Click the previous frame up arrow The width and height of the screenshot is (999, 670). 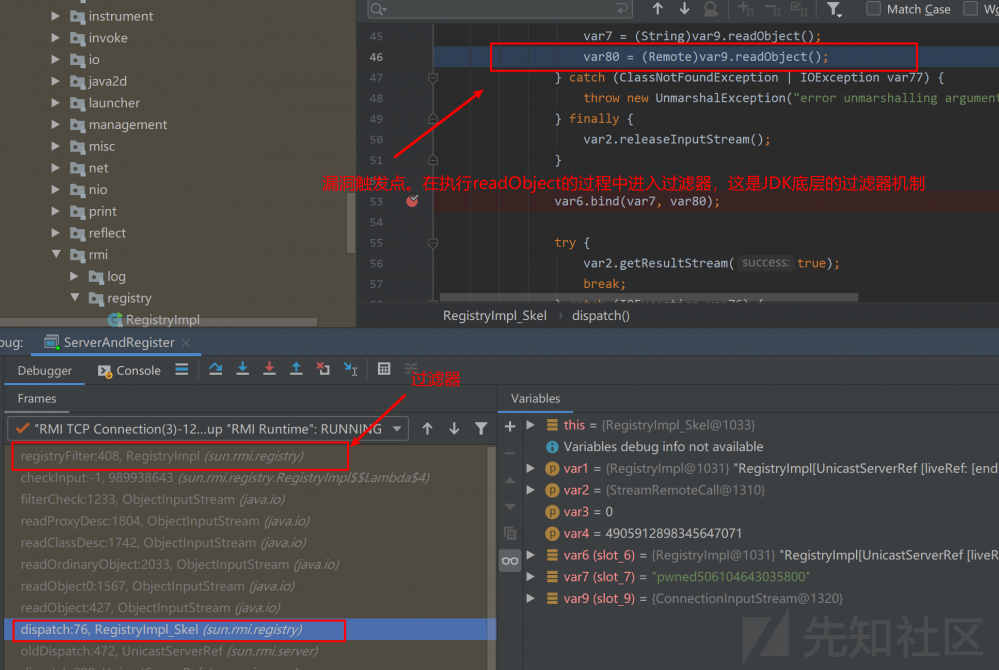428,429
